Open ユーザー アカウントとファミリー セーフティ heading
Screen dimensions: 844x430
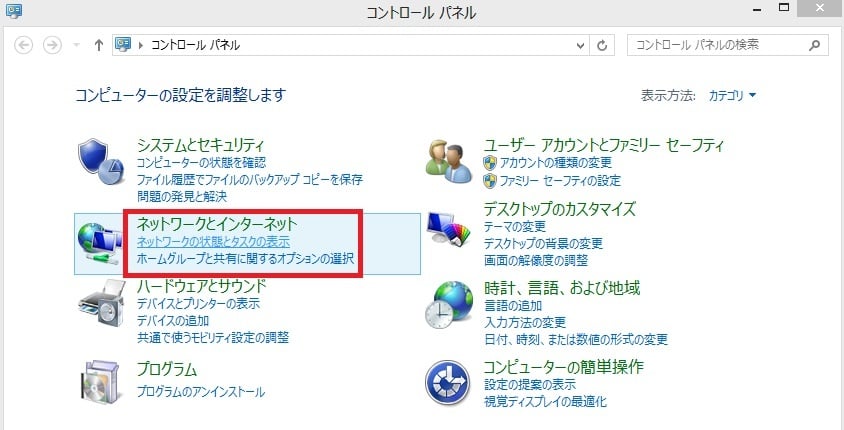coord(604,145)
